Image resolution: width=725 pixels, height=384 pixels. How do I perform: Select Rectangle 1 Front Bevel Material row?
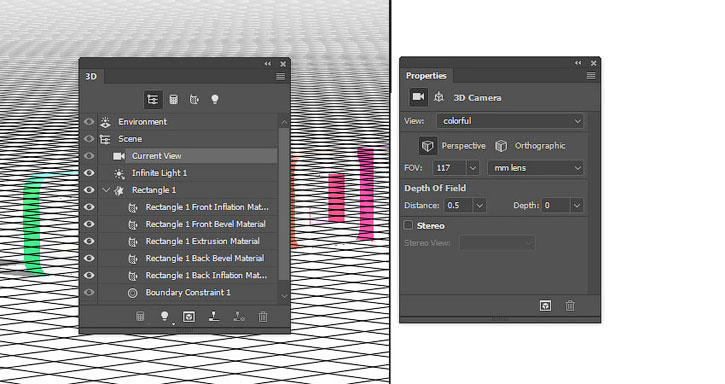pyautogui.click(x=188, y=224)
